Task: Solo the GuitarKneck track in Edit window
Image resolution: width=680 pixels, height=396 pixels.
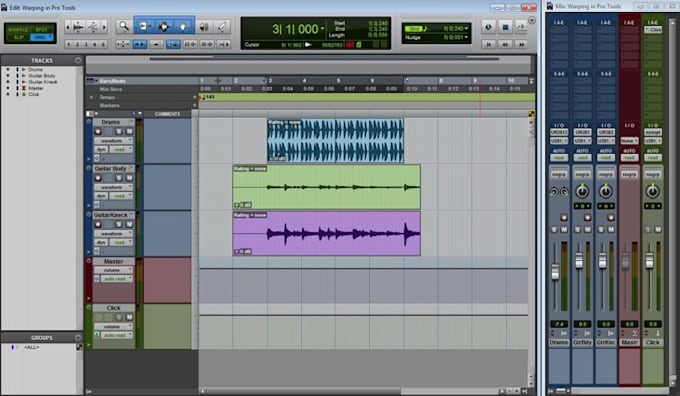Action: point(119,224)
